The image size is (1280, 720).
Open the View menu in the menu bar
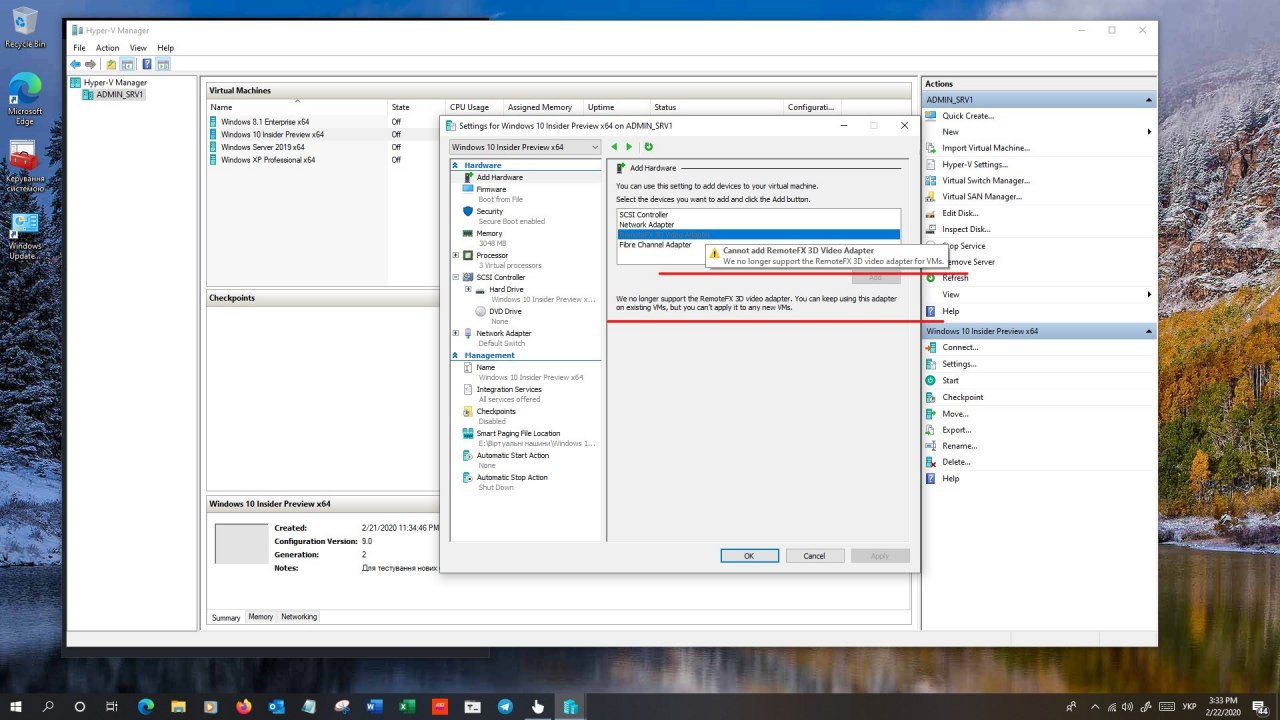tap(138, 48)
